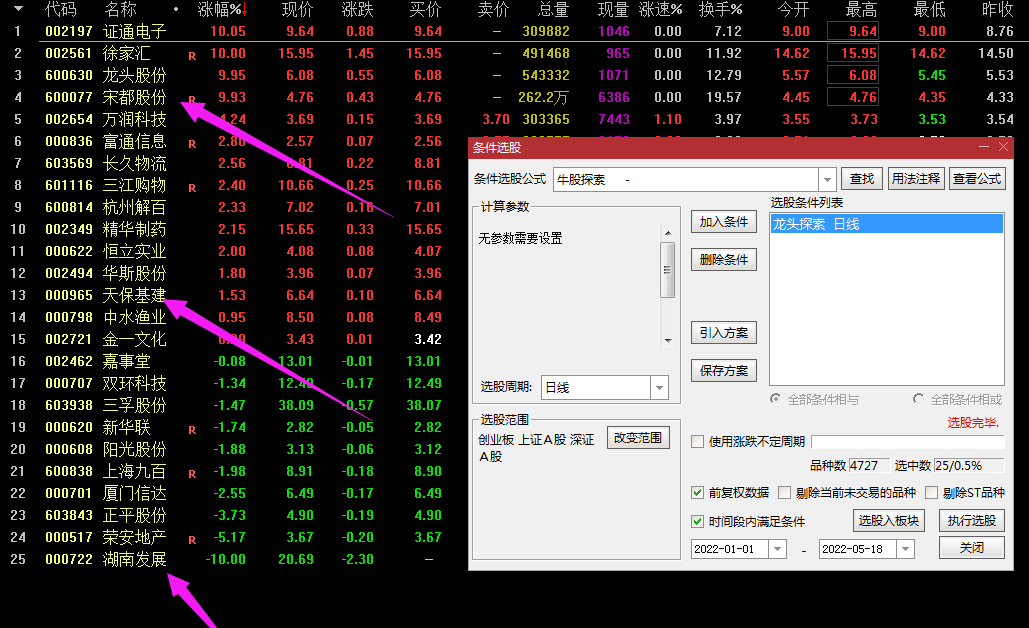The height and width of the screenshot is (628, 1029).
Task: Select stock row 杭州解百
Action: [x=234, y=207]
